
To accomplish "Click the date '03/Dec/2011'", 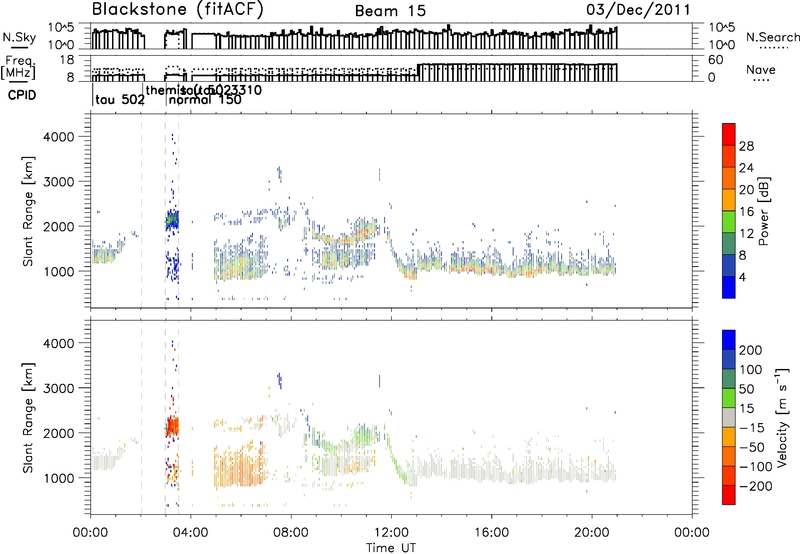I will tap(638, 10).
